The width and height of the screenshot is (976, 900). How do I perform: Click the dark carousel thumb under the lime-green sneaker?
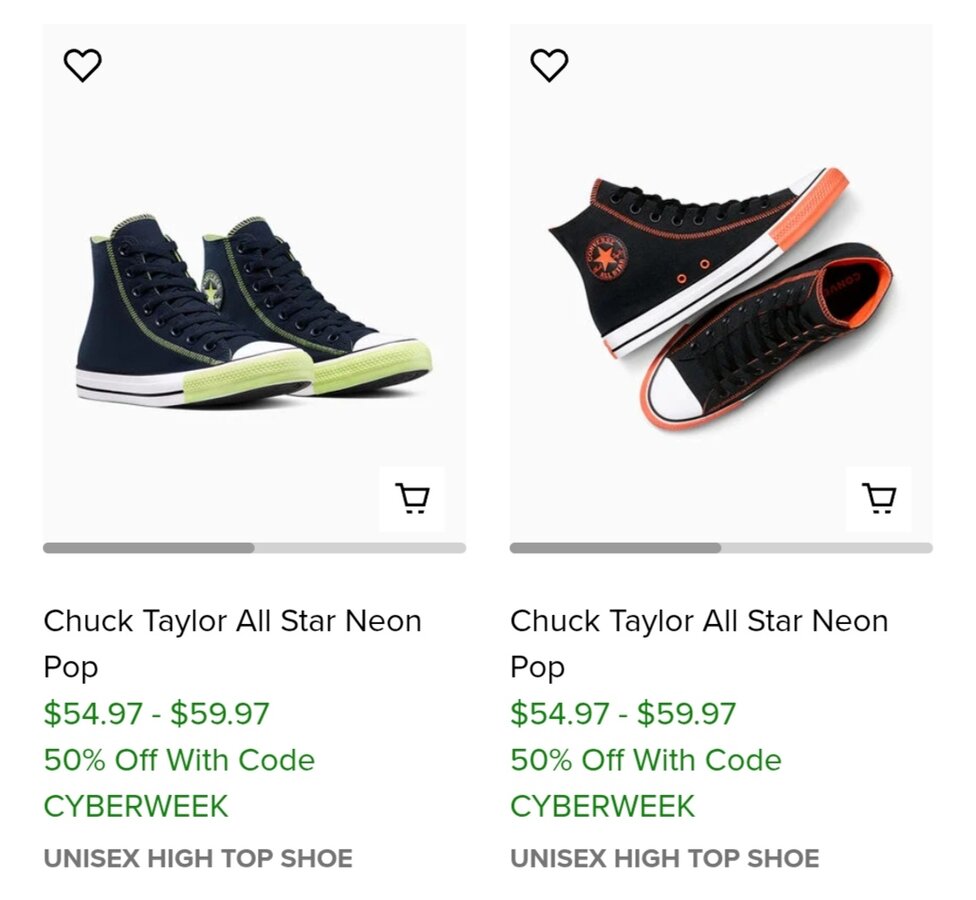(x=148, y=548)
